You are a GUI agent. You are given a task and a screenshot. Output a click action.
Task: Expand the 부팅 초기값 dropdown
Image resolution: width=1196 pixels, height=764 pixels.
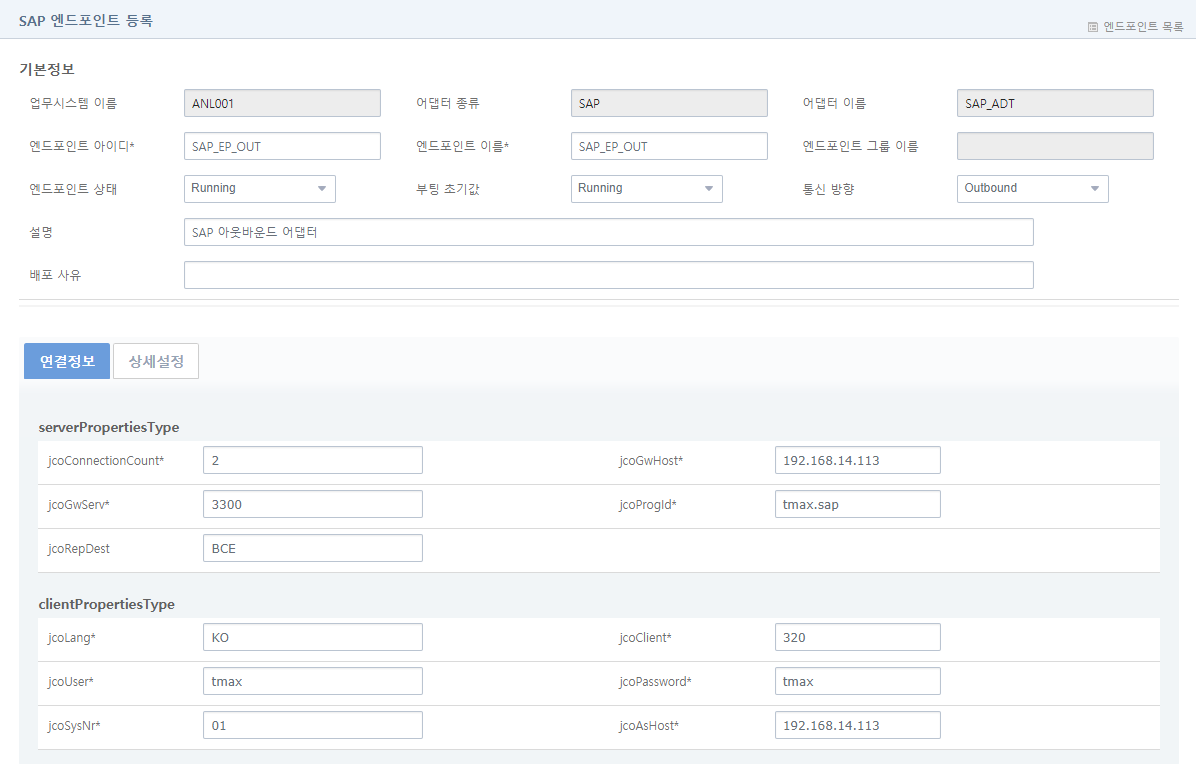(646, 188)
